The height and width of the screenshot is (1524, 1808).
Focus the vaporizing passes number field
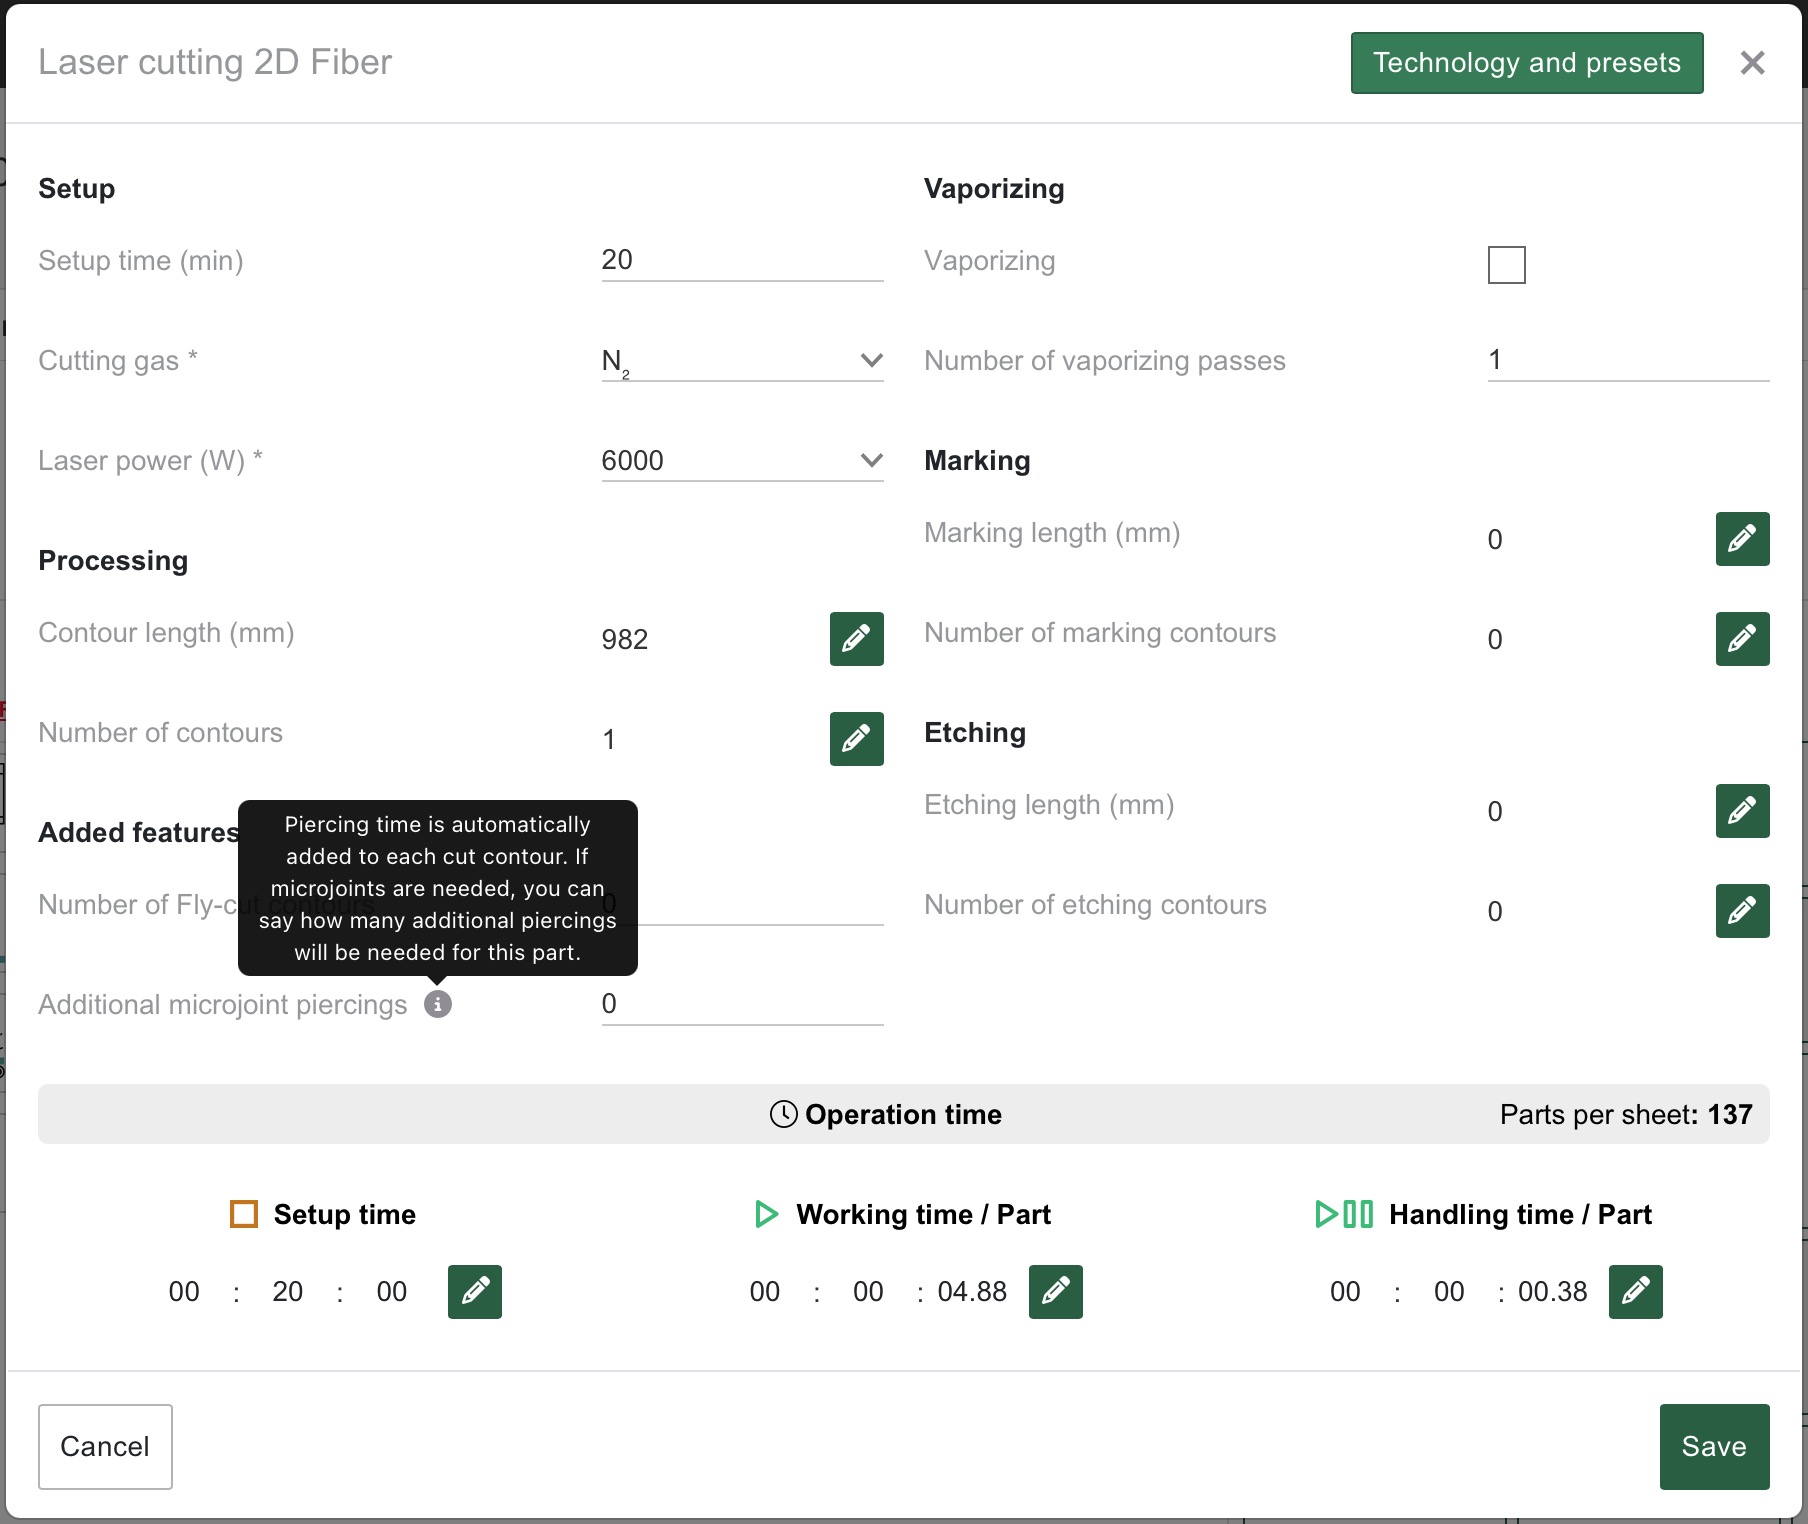click(1627, 361)
